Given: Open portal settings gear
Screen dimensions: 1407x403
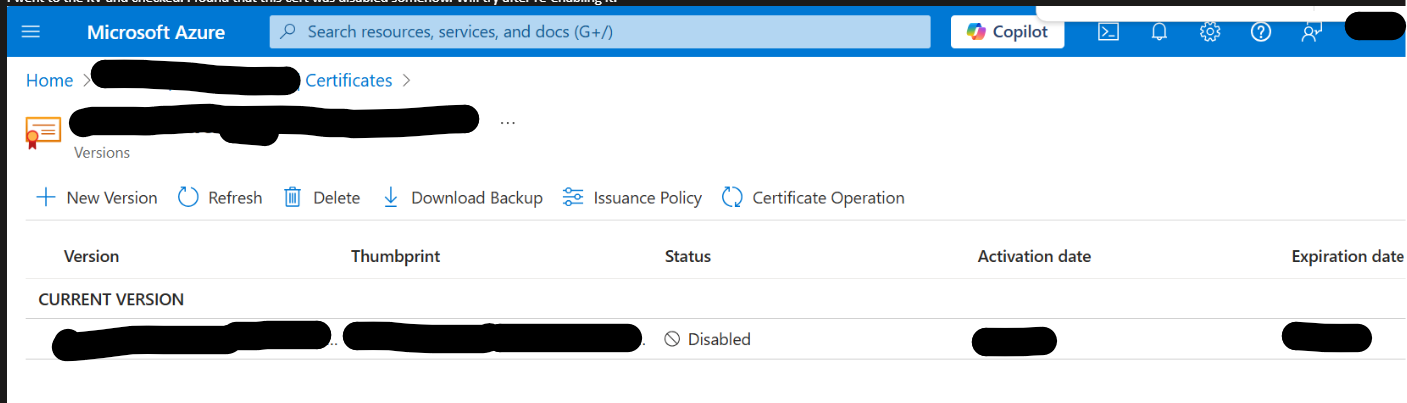Looking at the screenshot, I should pyautogui.click(x=1210, y=32).
